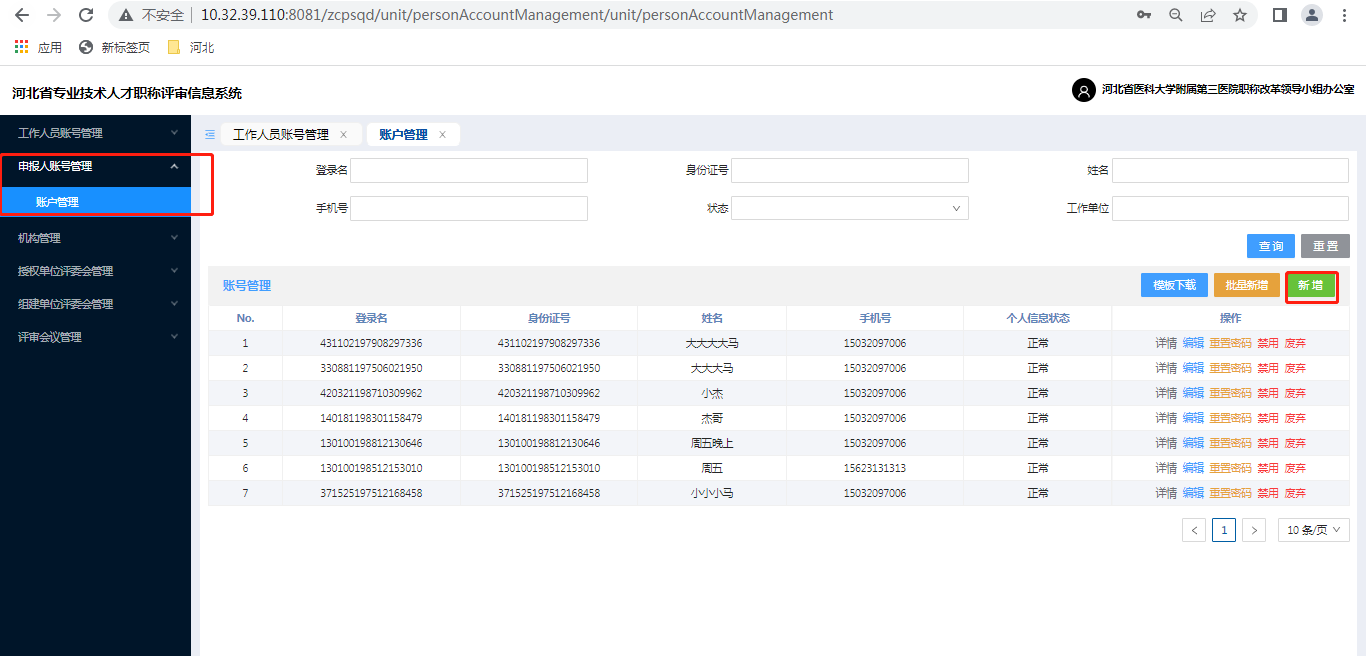
Task: Close the 工作人员账号管理 tab
Action: pyautogui.click(x=344, y=135)
